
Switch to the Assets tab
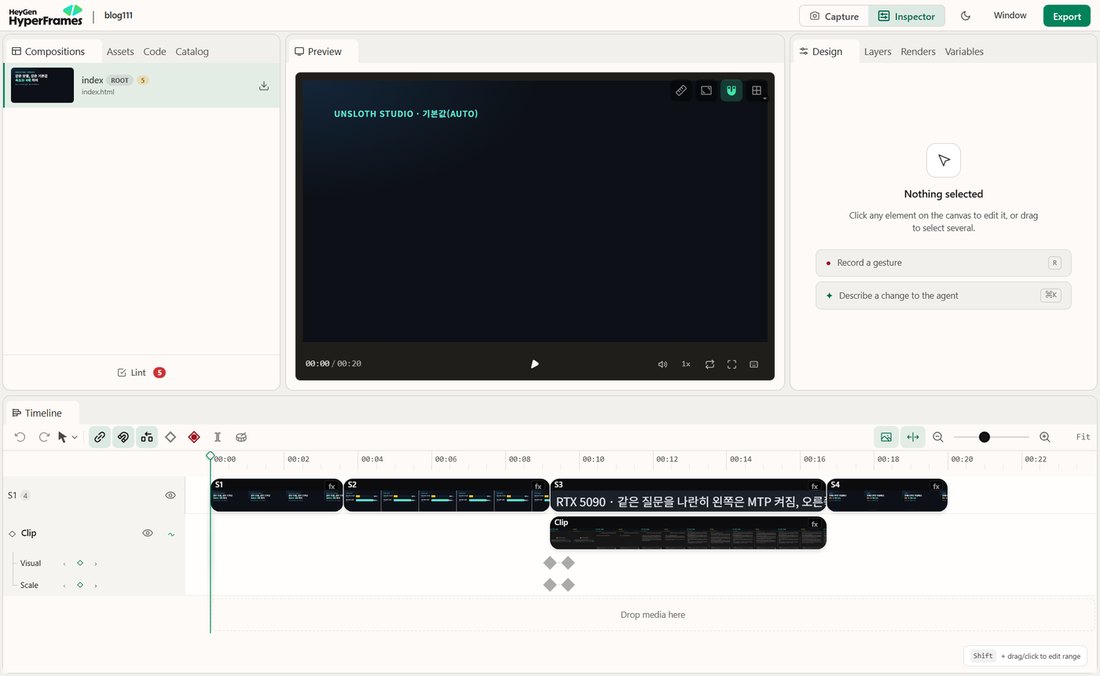(x=120, y=51)
